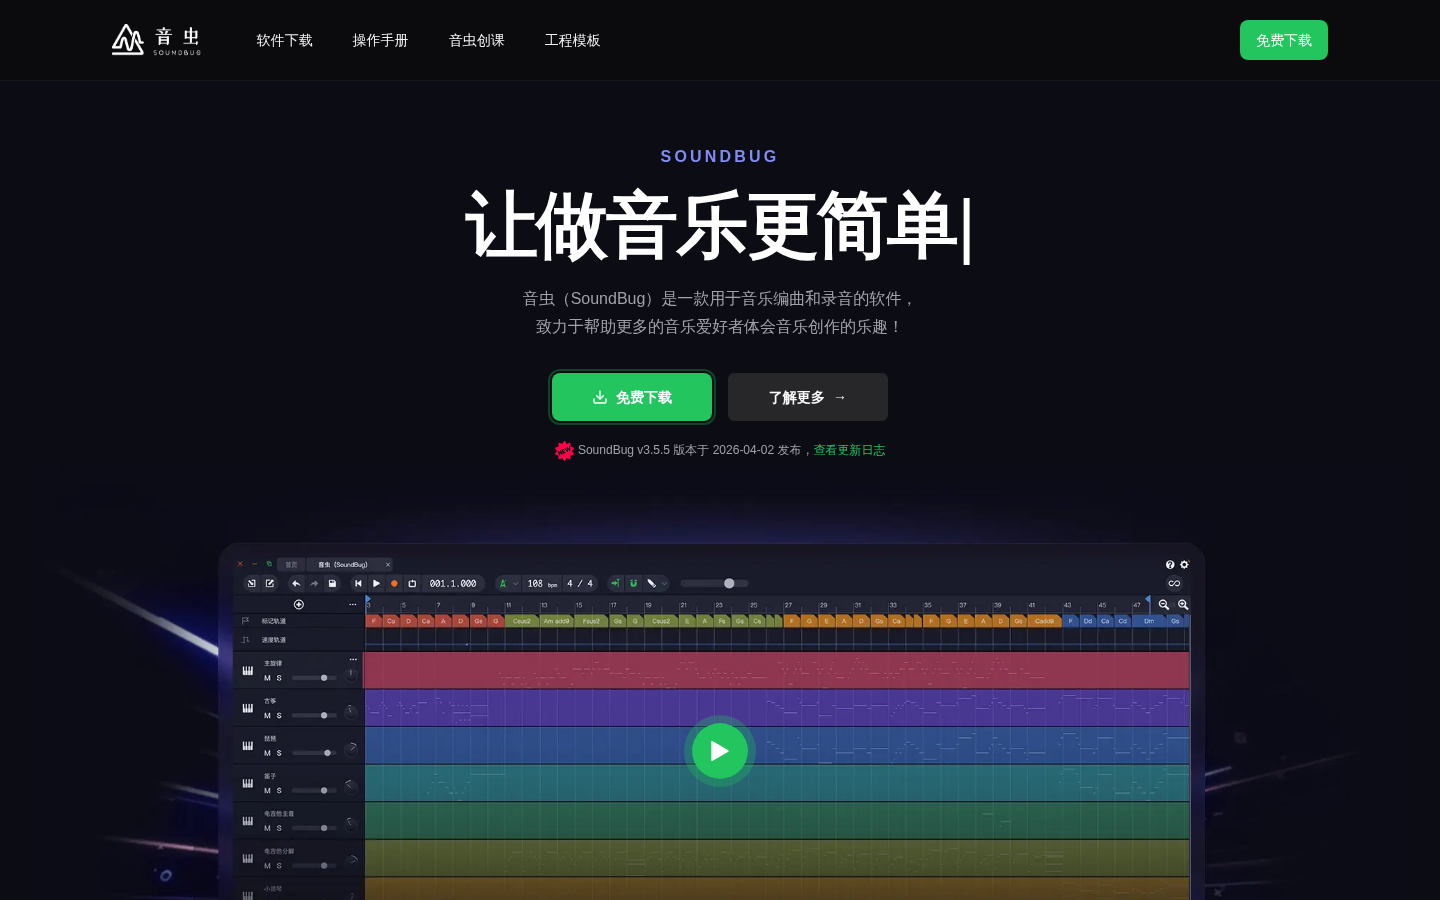Screen dimensions: 1440x900
Task: Click the 4 / 4 time signature field
Action: [x=580, y=583]
